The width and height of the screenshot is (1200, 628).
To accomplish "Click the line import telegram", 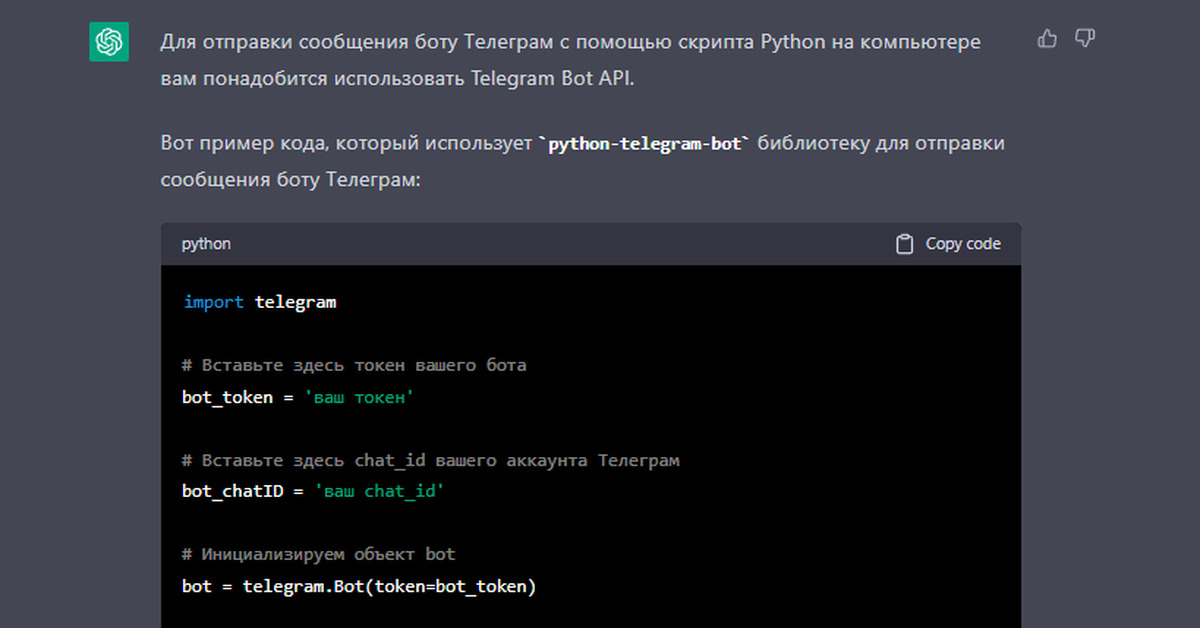I will pyautogui.click(x=260, y=302).
